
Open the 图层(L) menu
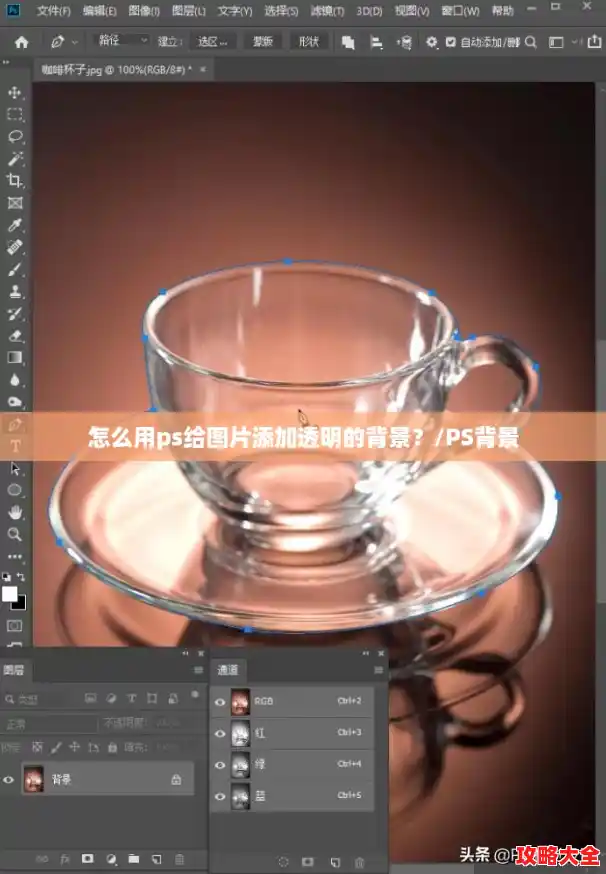click(x=189, y=11)
